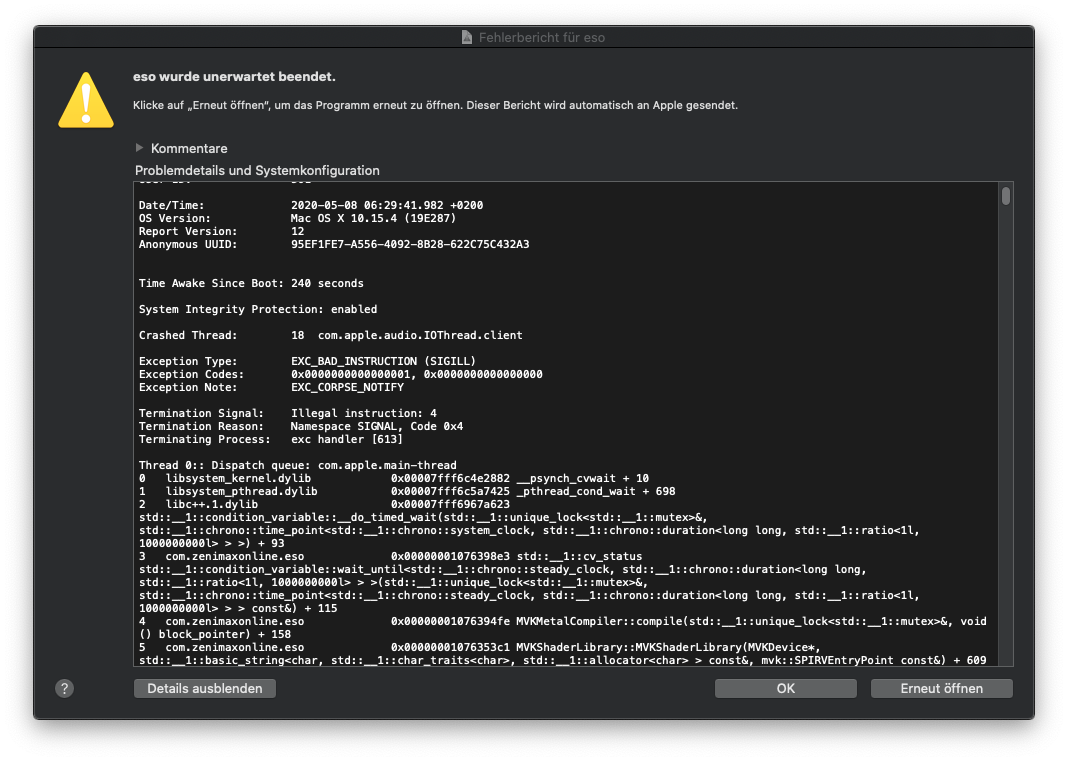Viewport: 1068px width, 761px height.
Task: Reopen the app via Erneut öffnen
Action: pos(941,688)
